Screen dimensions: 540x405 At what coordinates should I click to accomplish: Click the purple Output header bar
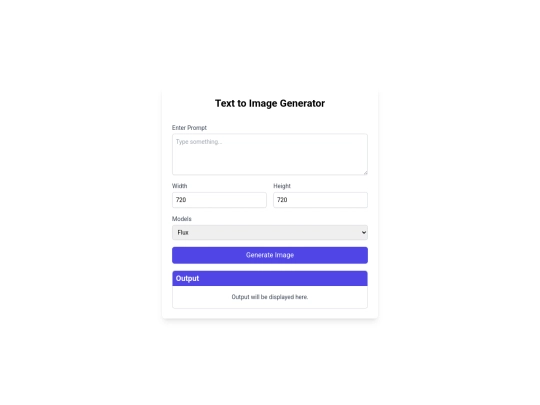coord(270,278)
